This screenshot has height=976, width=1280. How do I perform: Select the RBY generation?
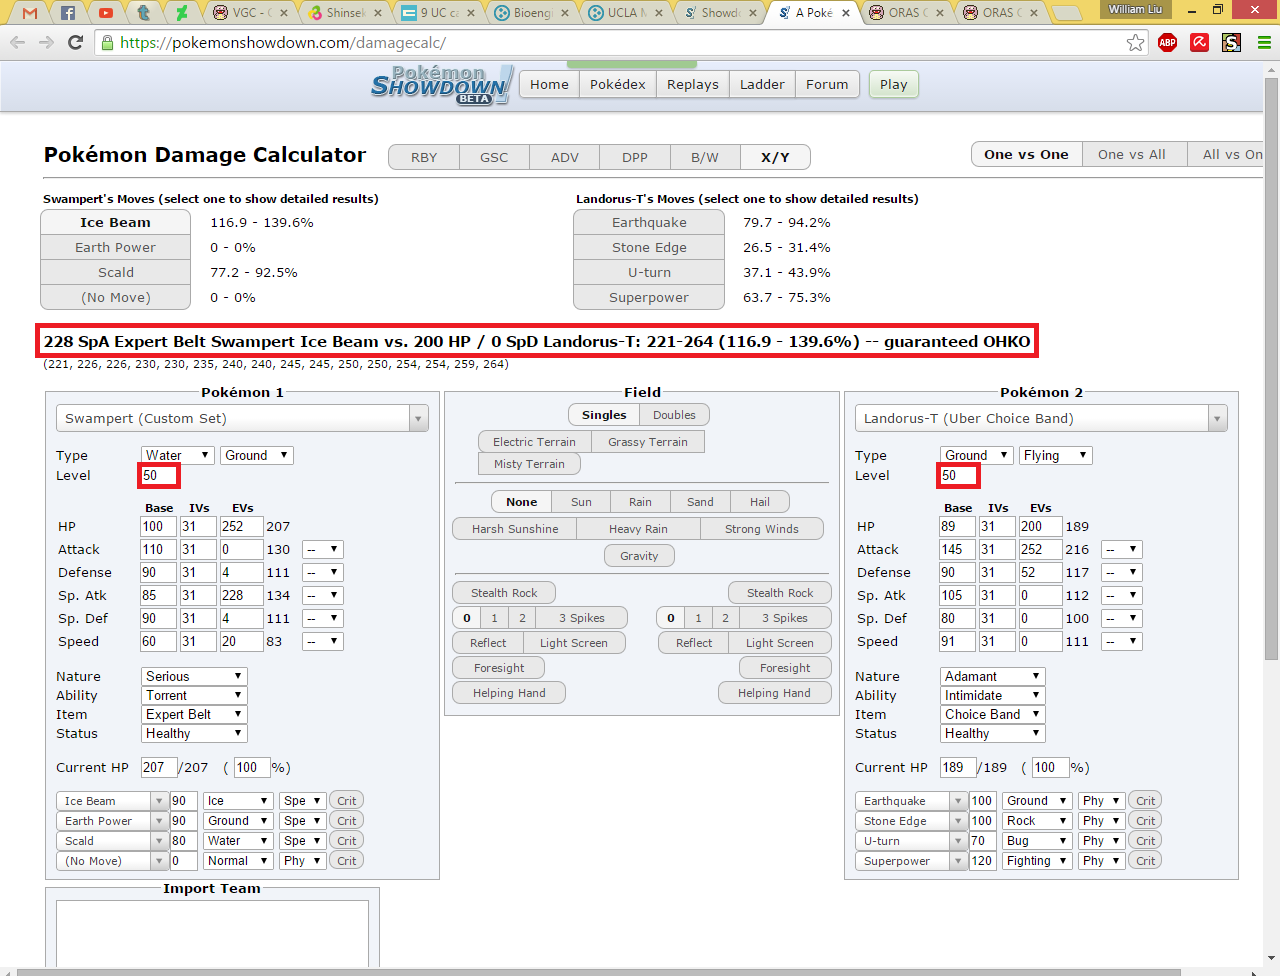(424, 157)
